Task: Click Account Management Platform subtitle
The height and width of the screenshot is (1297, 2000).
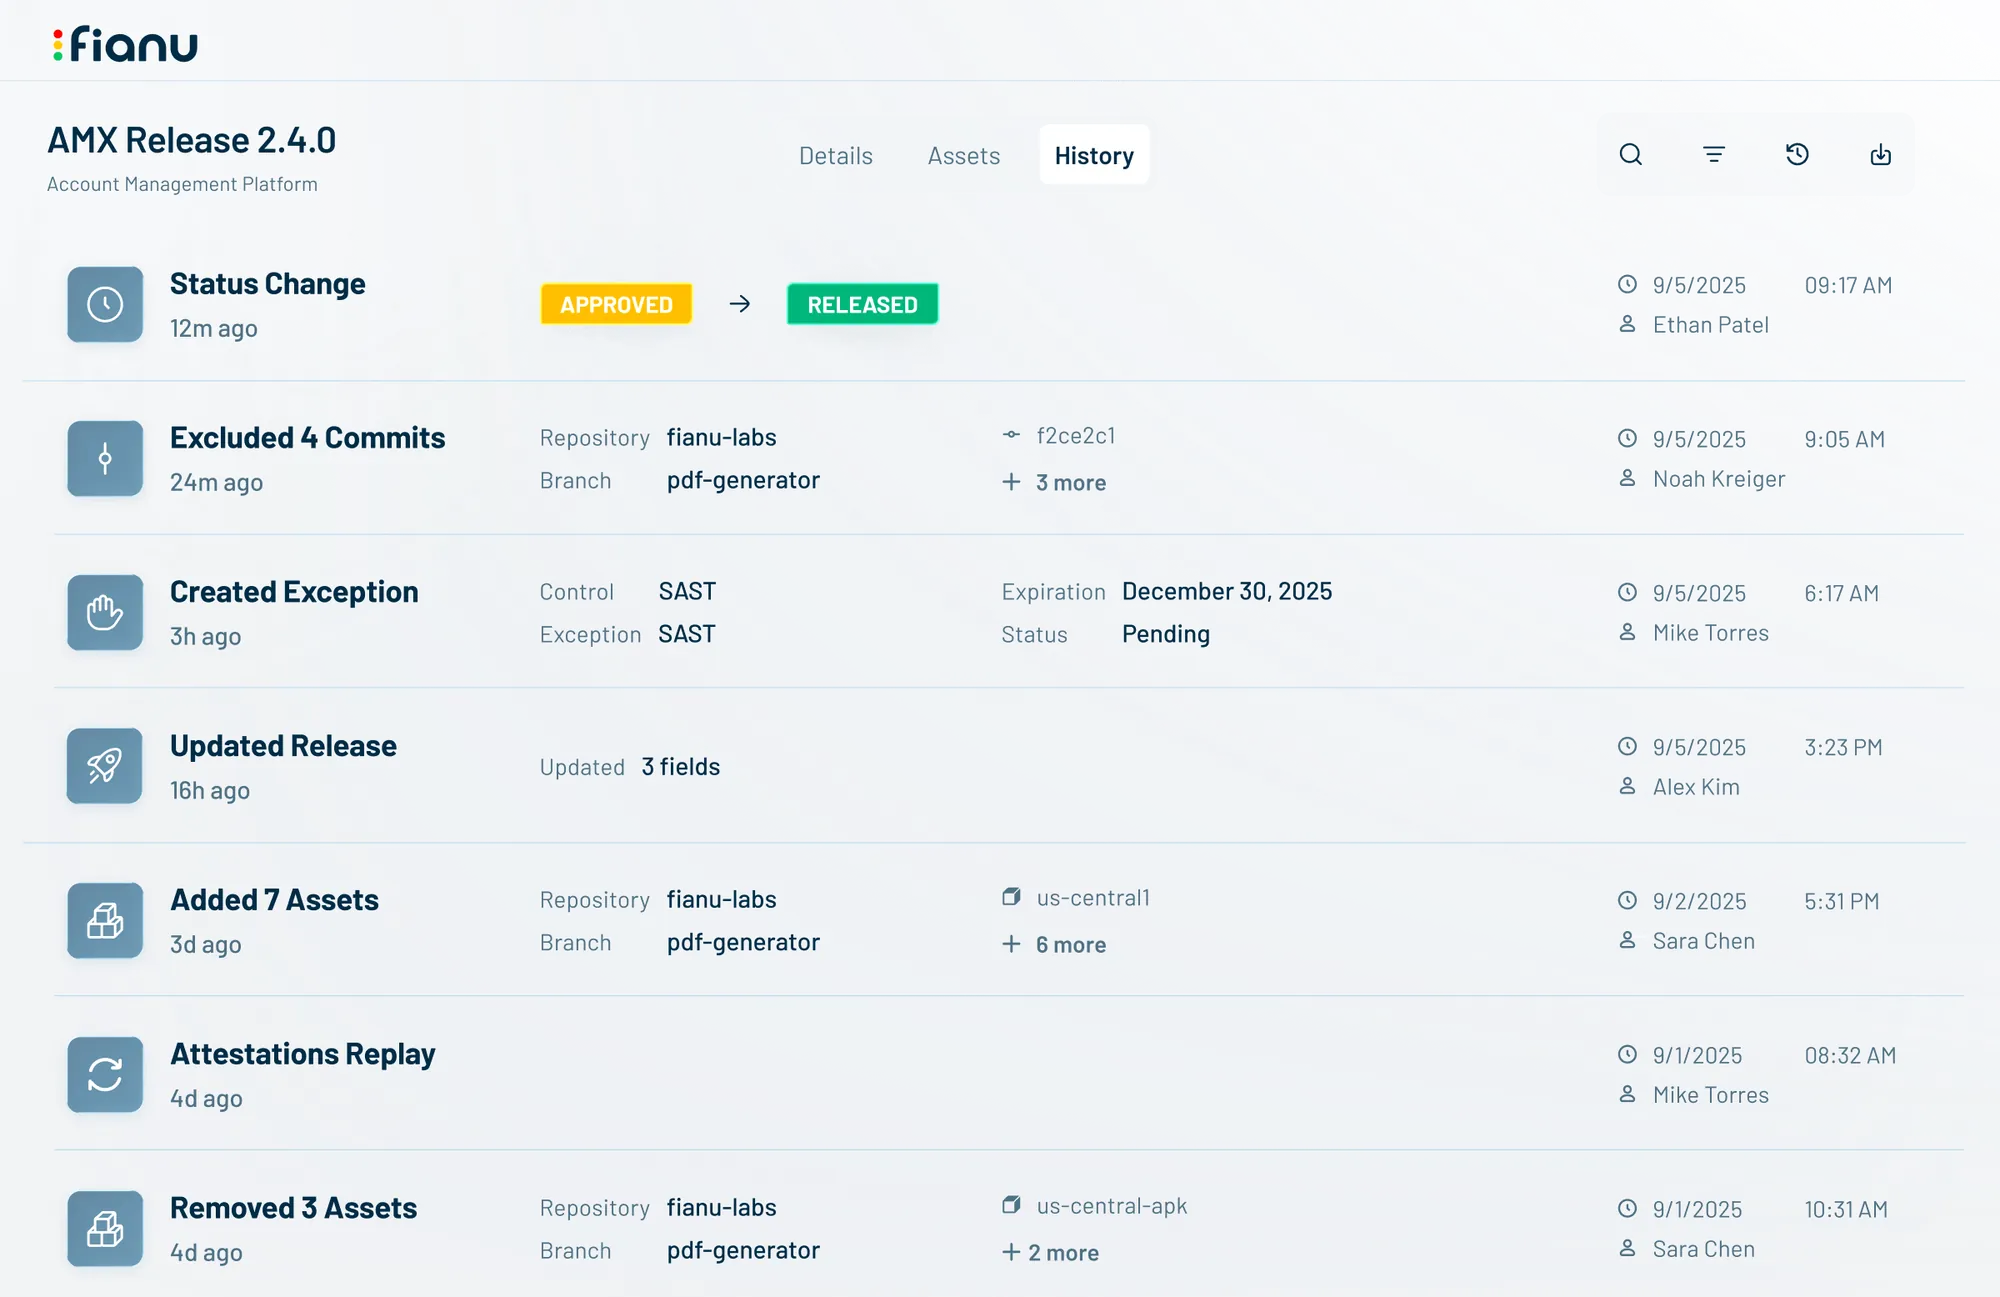Action: pos(182,184)
